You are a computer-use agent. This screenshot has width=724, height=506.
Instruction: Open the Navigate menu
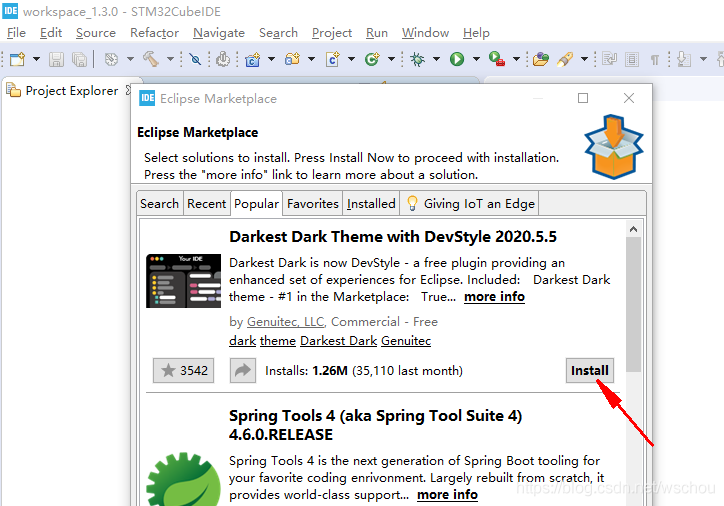(219, 33)
